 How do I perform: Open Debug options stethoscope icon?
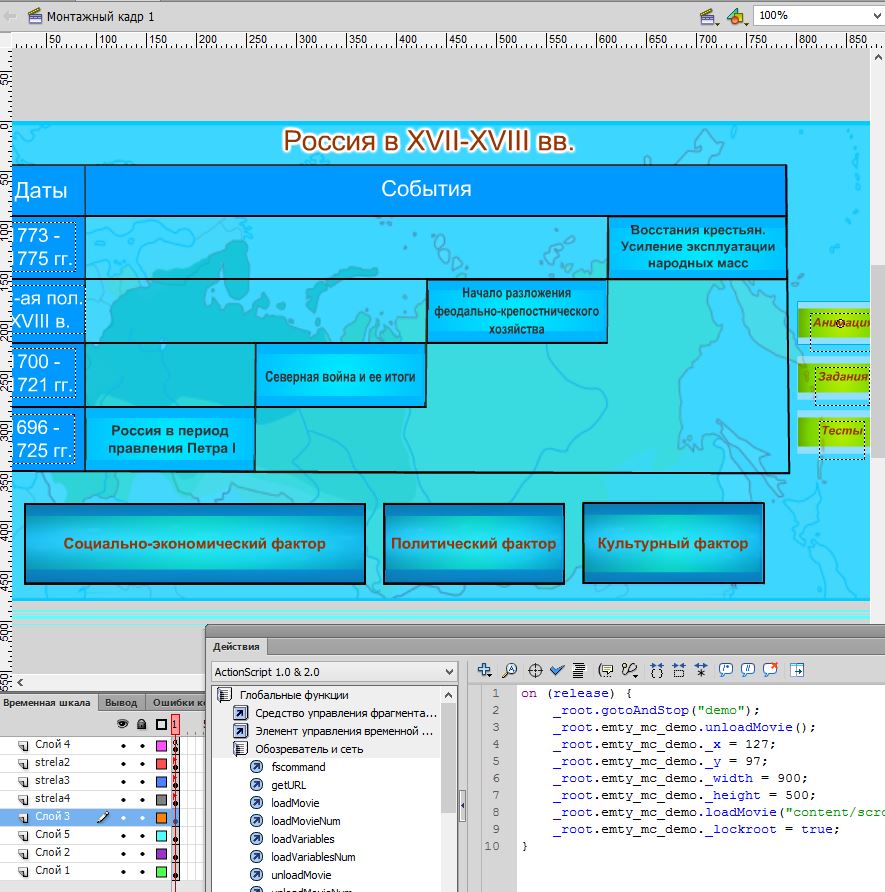click(x=629, y=670)
